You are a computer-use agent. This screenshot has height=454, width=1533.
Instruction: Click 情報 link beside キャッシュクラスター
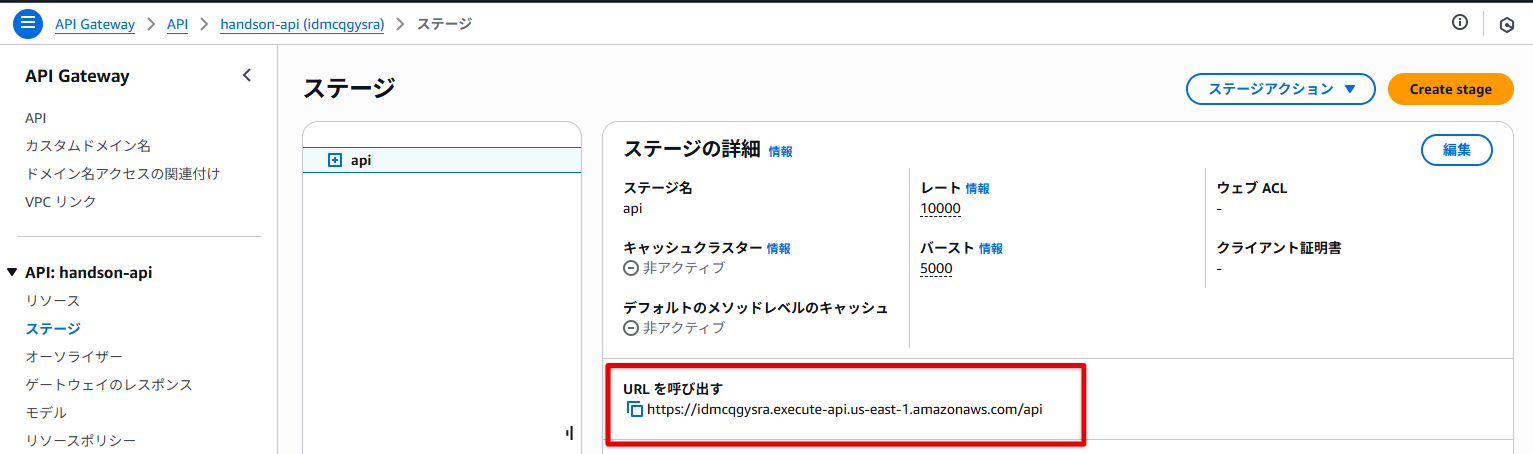point(779,249)
